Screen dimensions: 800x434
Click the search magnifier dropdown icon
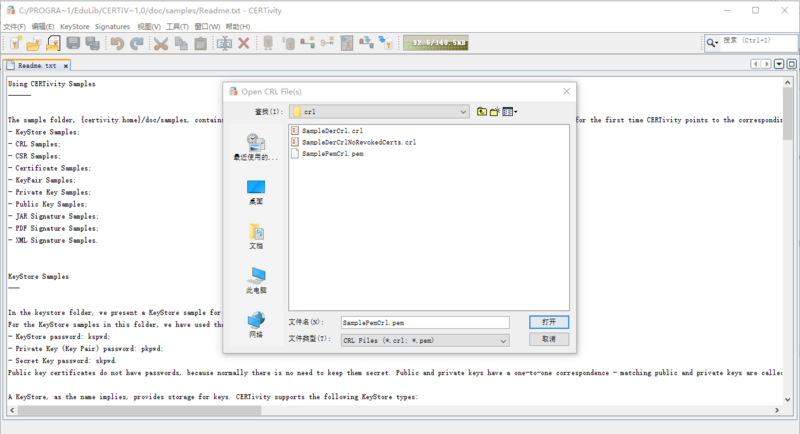tap(712, 43)
